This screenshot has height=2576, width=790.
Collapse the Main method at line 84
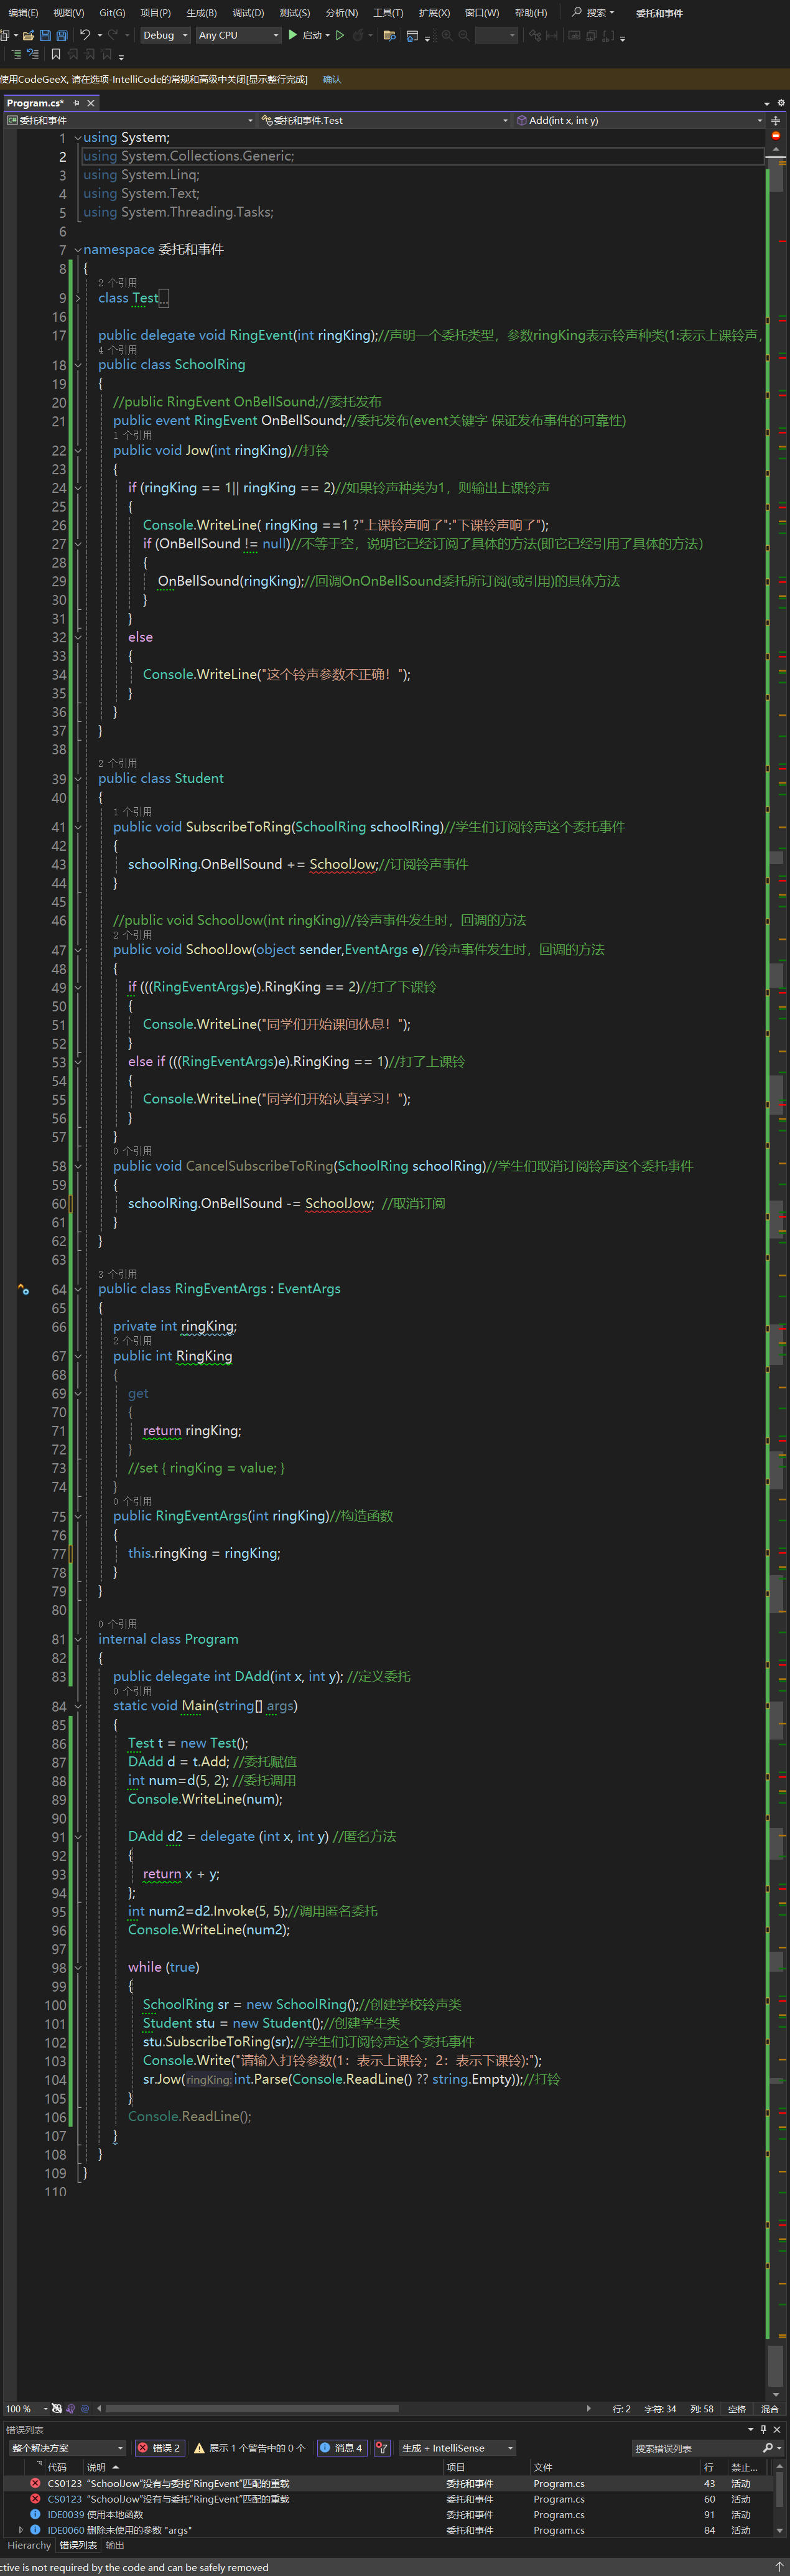tap(77, 1707)
